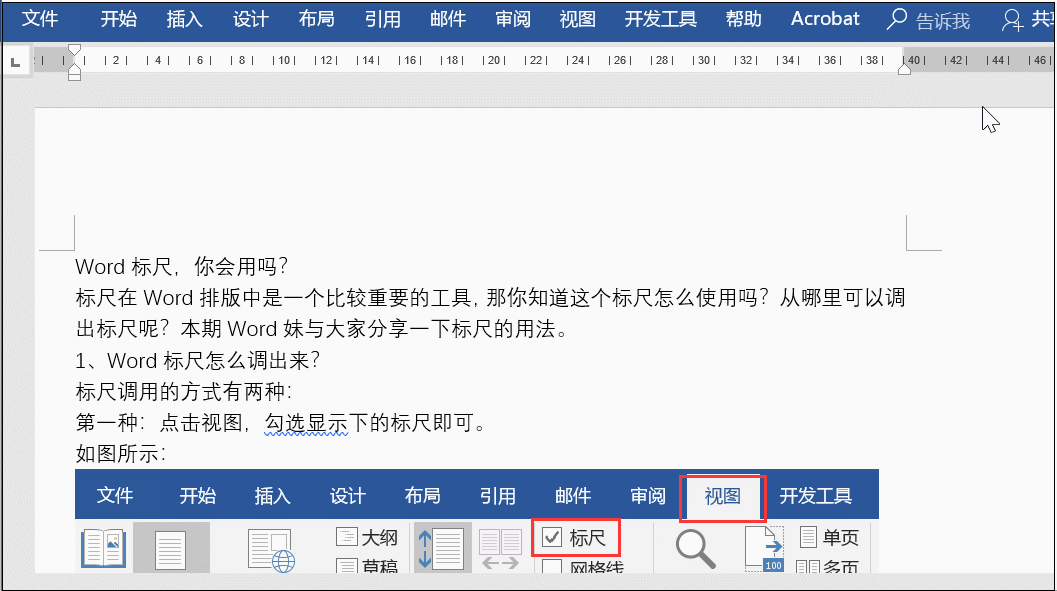Select the 100% zoom icon

pos(765,547)
